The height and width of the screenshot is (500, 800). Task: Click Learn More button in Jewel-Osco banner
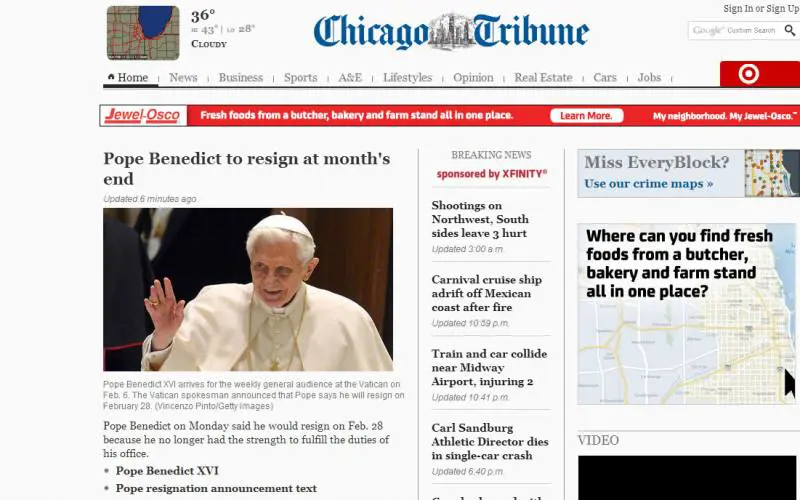(x=587, y=116)
